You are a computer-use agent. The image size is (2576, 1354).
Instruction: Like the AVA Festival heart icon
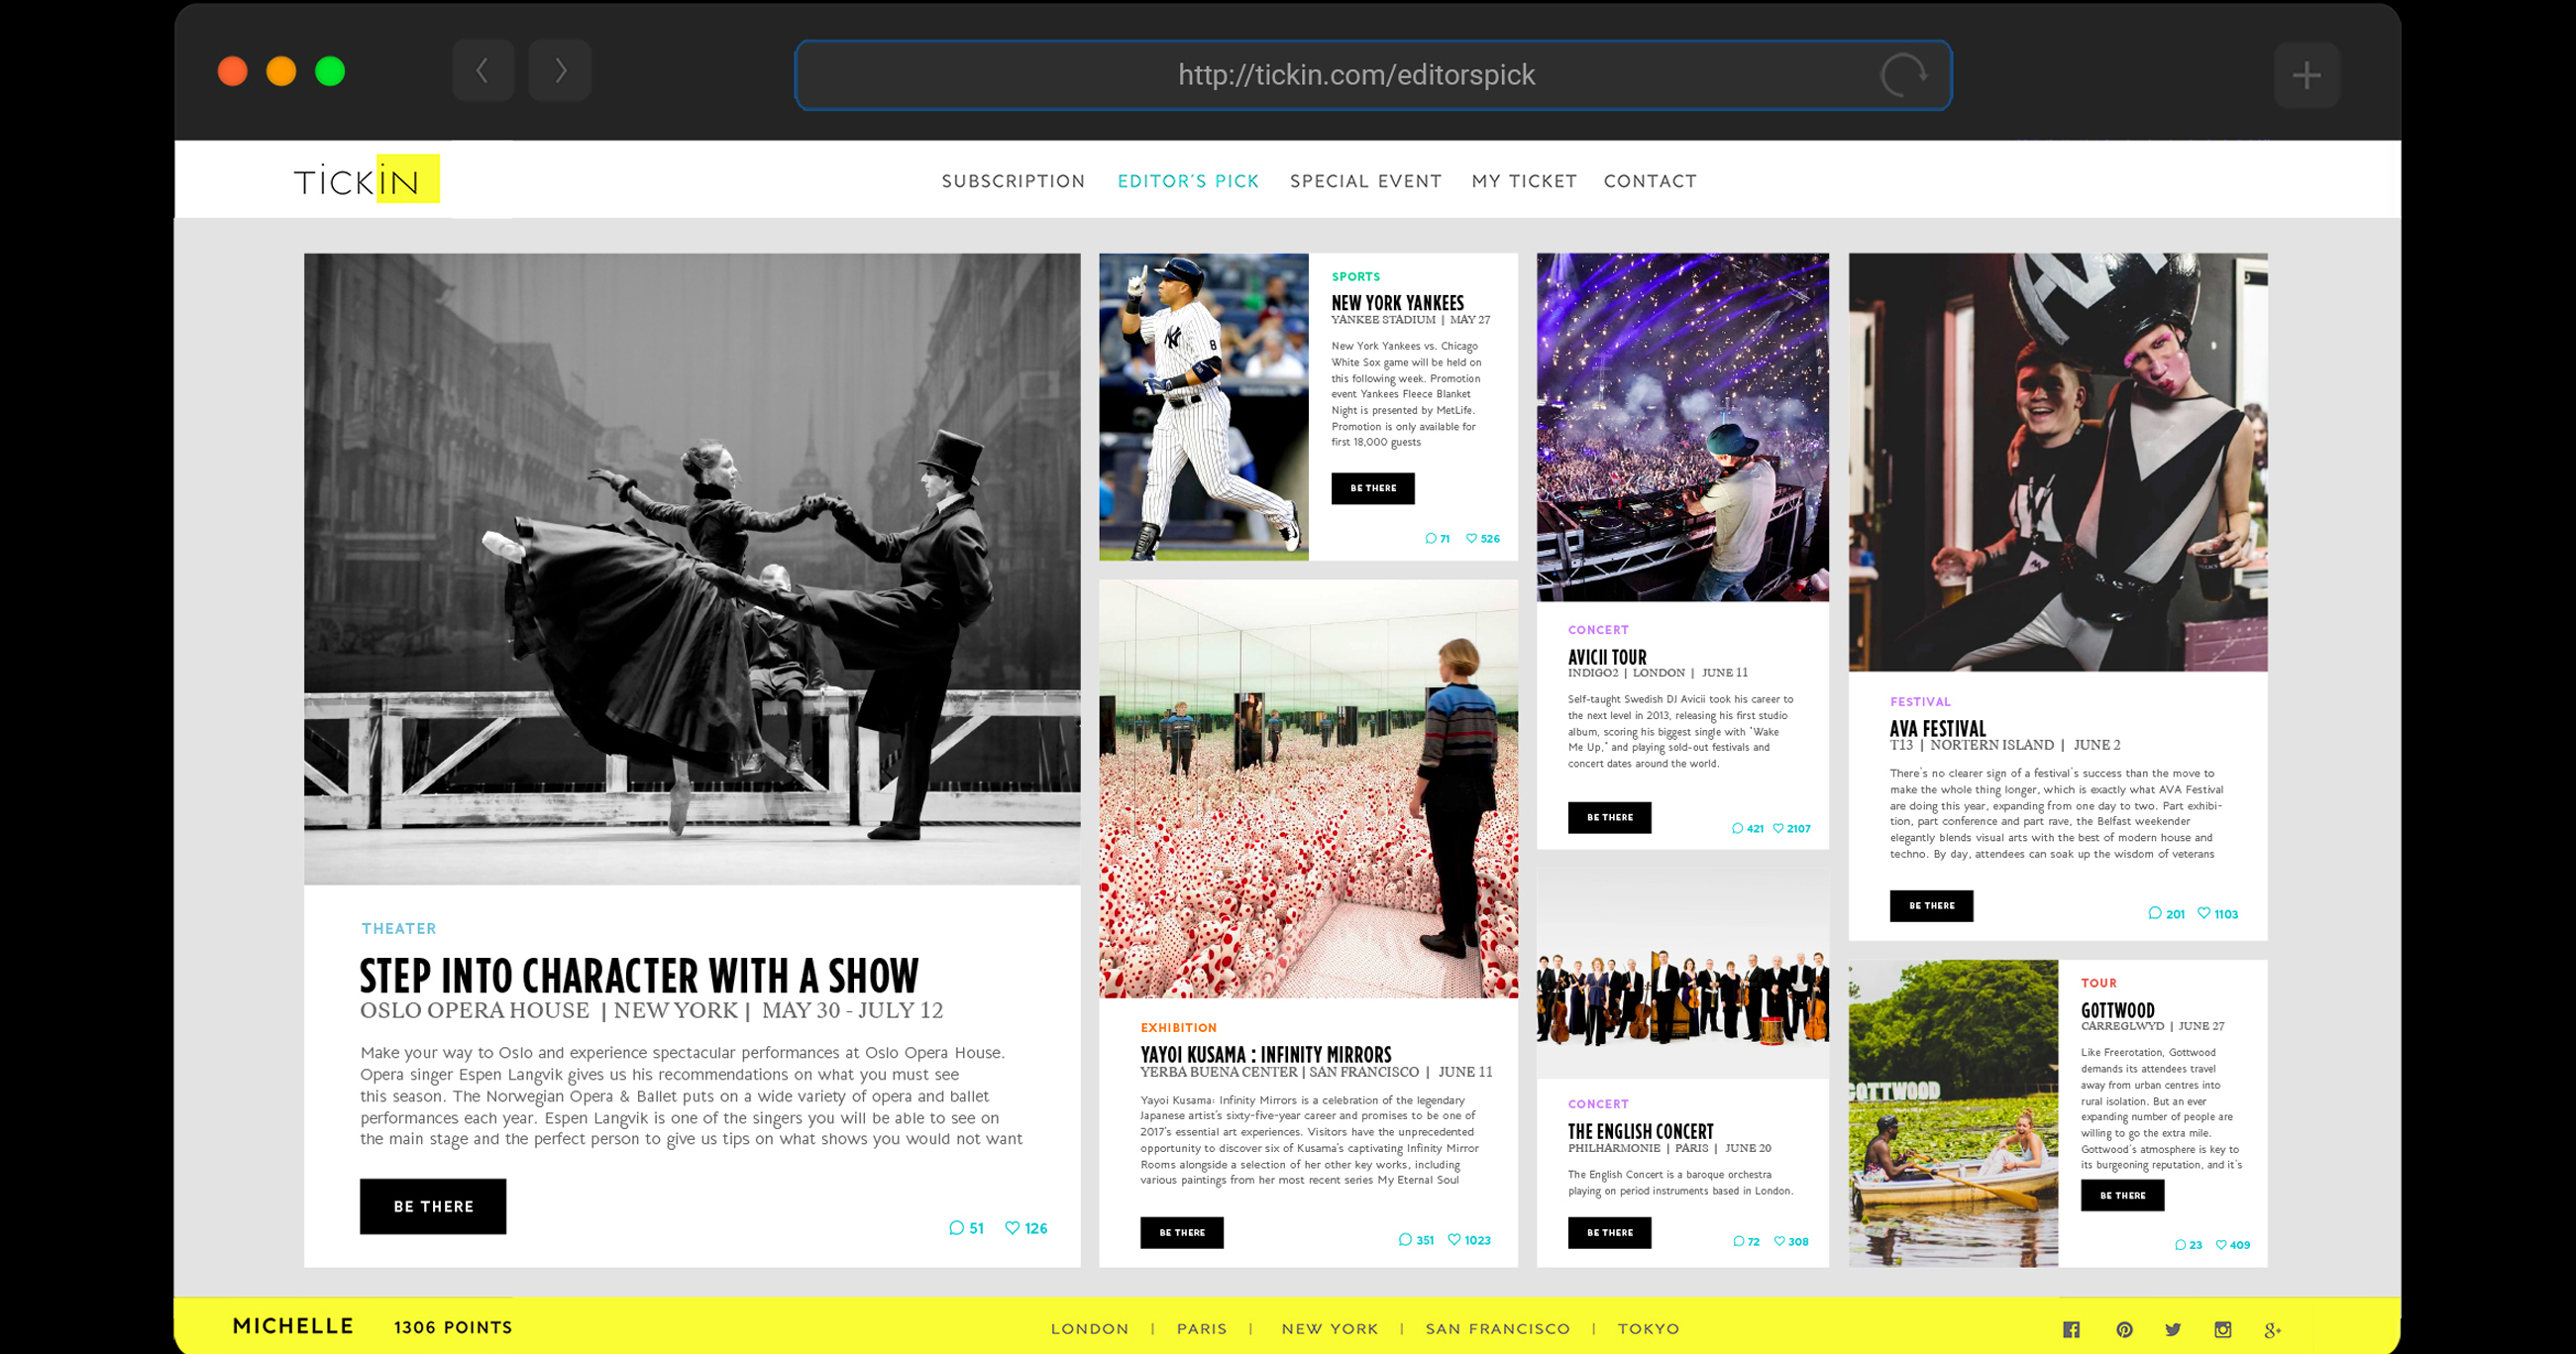tap(2203, 913)
